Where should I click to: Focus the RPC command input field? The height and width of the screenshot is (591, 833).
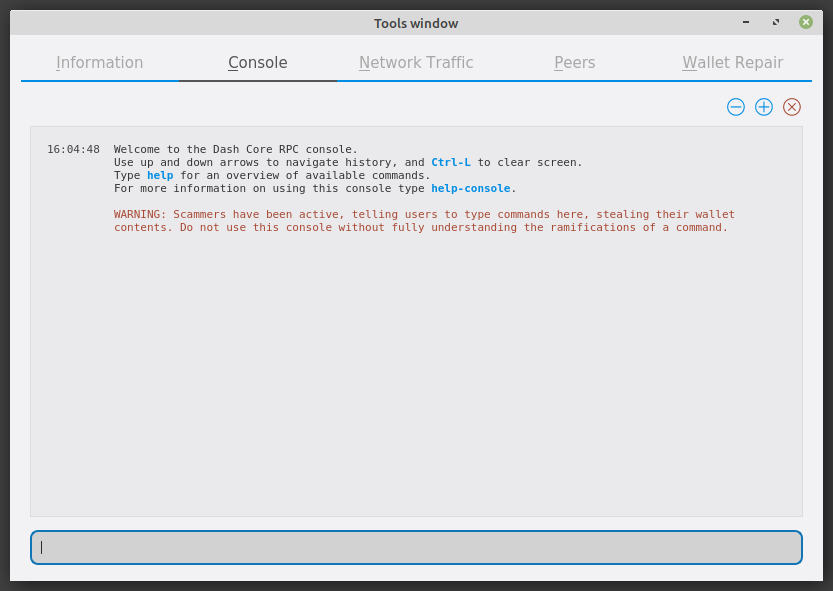(416, 547)
